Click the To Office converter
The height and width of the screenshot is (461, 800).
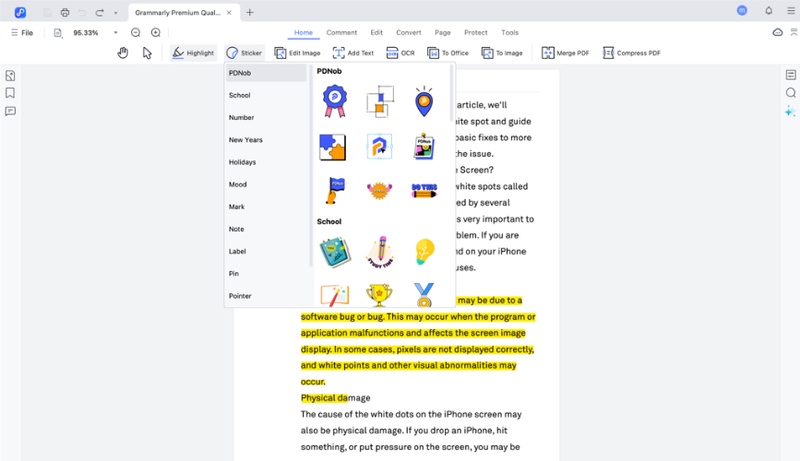(x=447, y=53)
